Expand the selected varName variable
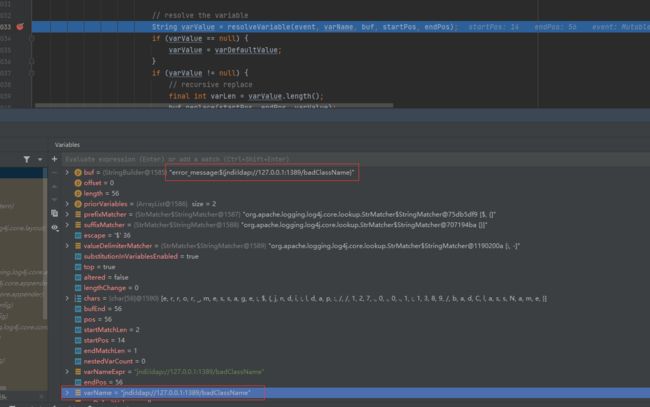Screen dimensions: 650x407 (x=67, y=392)
